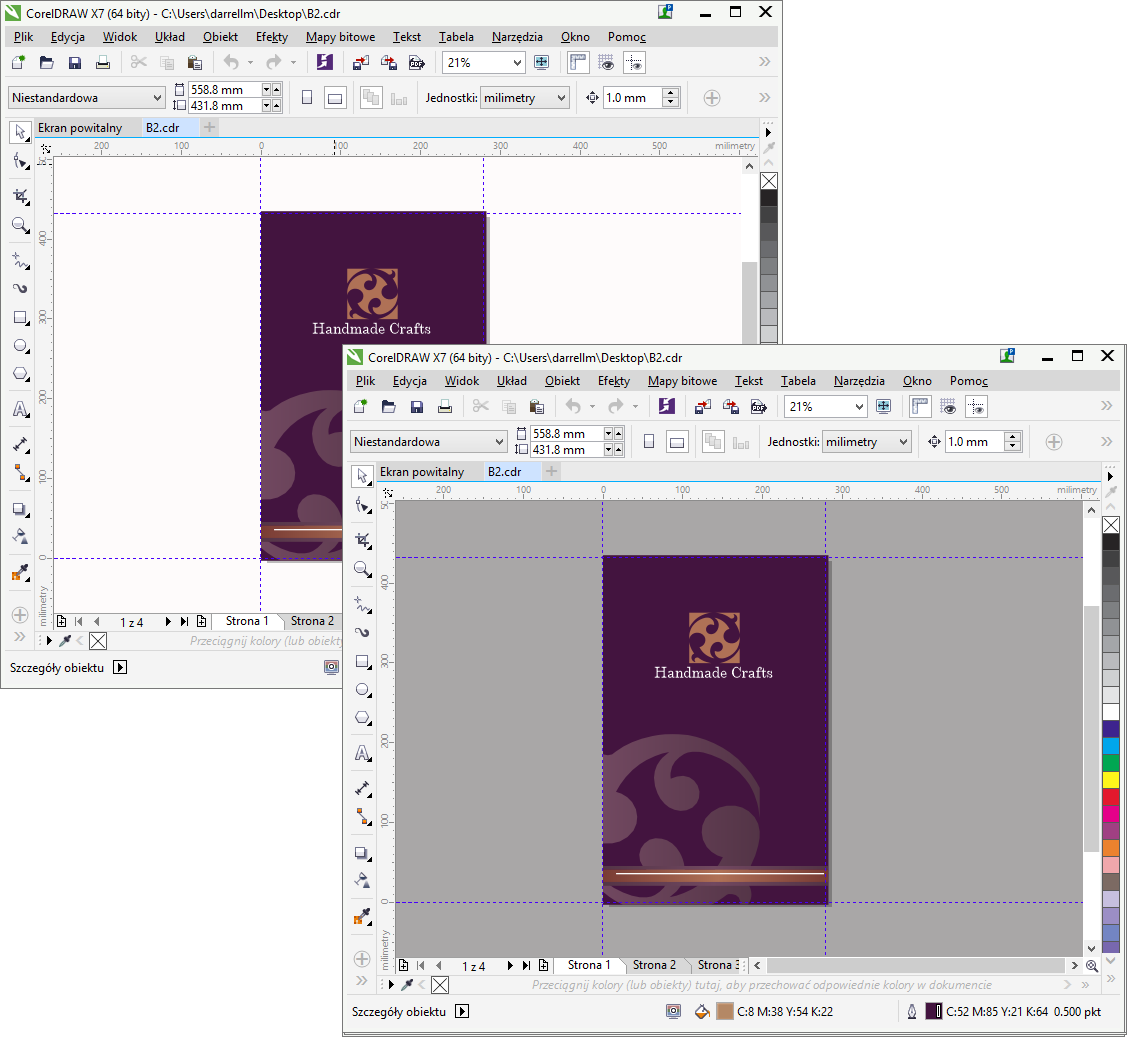Toggle Show Grid button in the front window
The width and height of the screenshot is (1132, 1044).
tap(949, 407)
